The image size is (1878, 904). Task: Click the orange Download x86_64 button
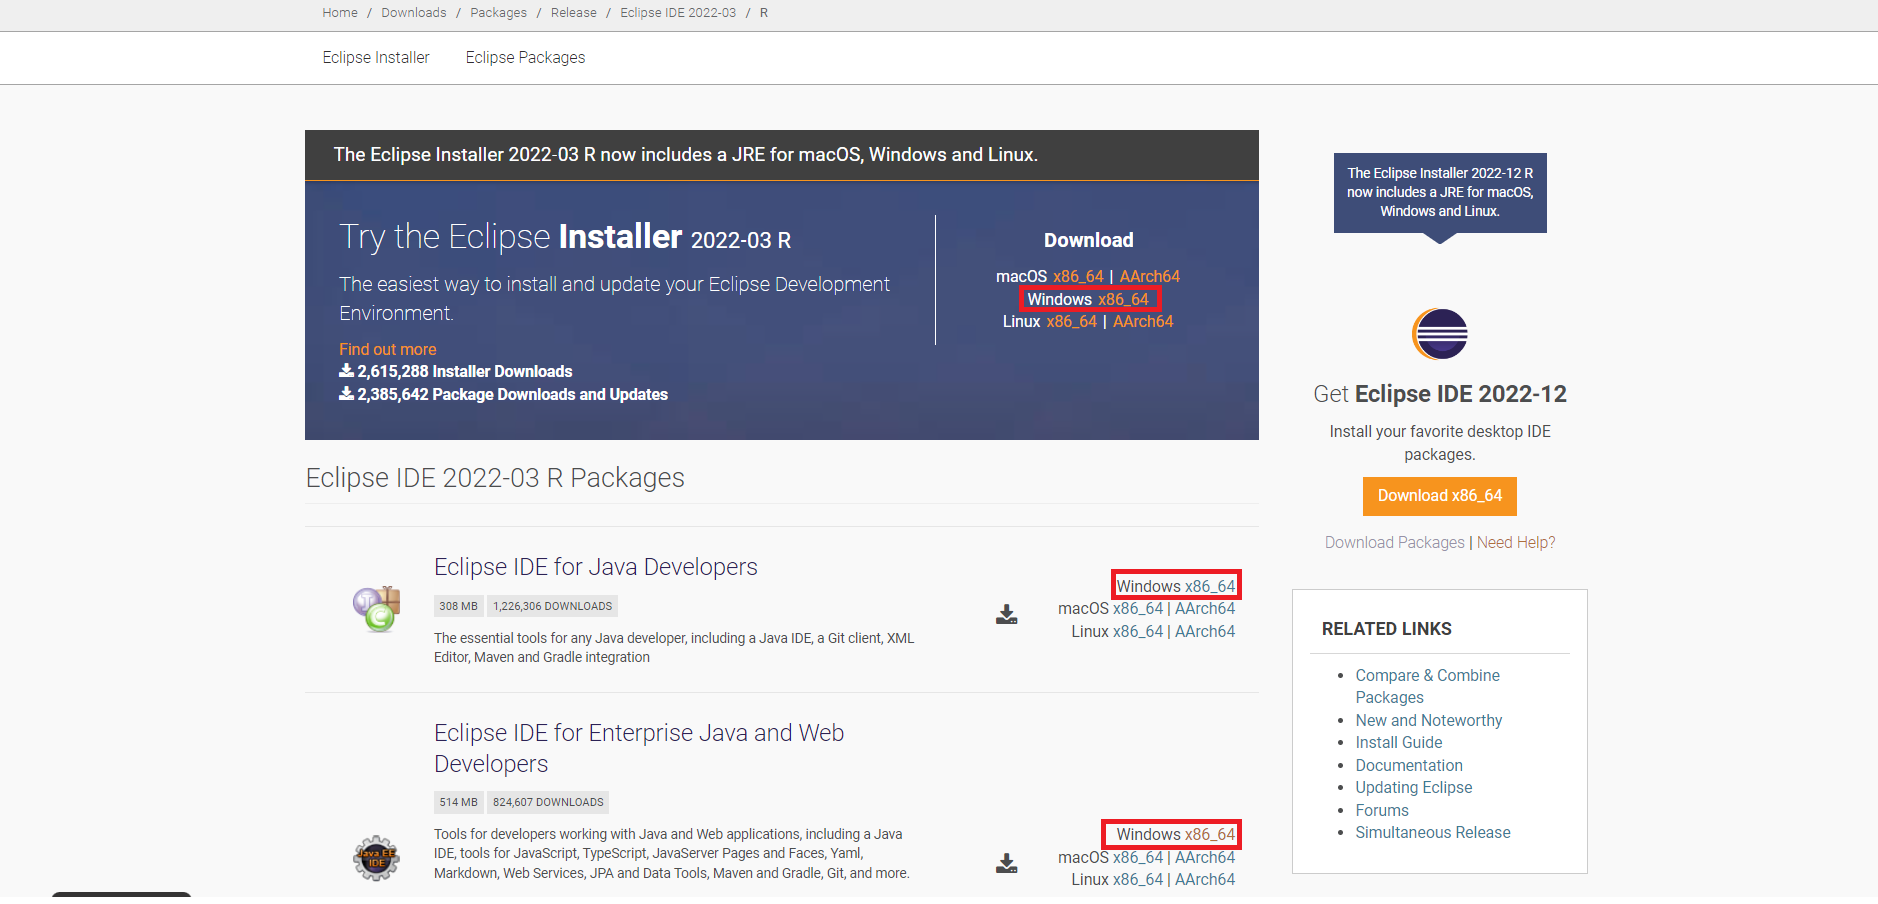pyautogui.click(x=1440, y=496)
